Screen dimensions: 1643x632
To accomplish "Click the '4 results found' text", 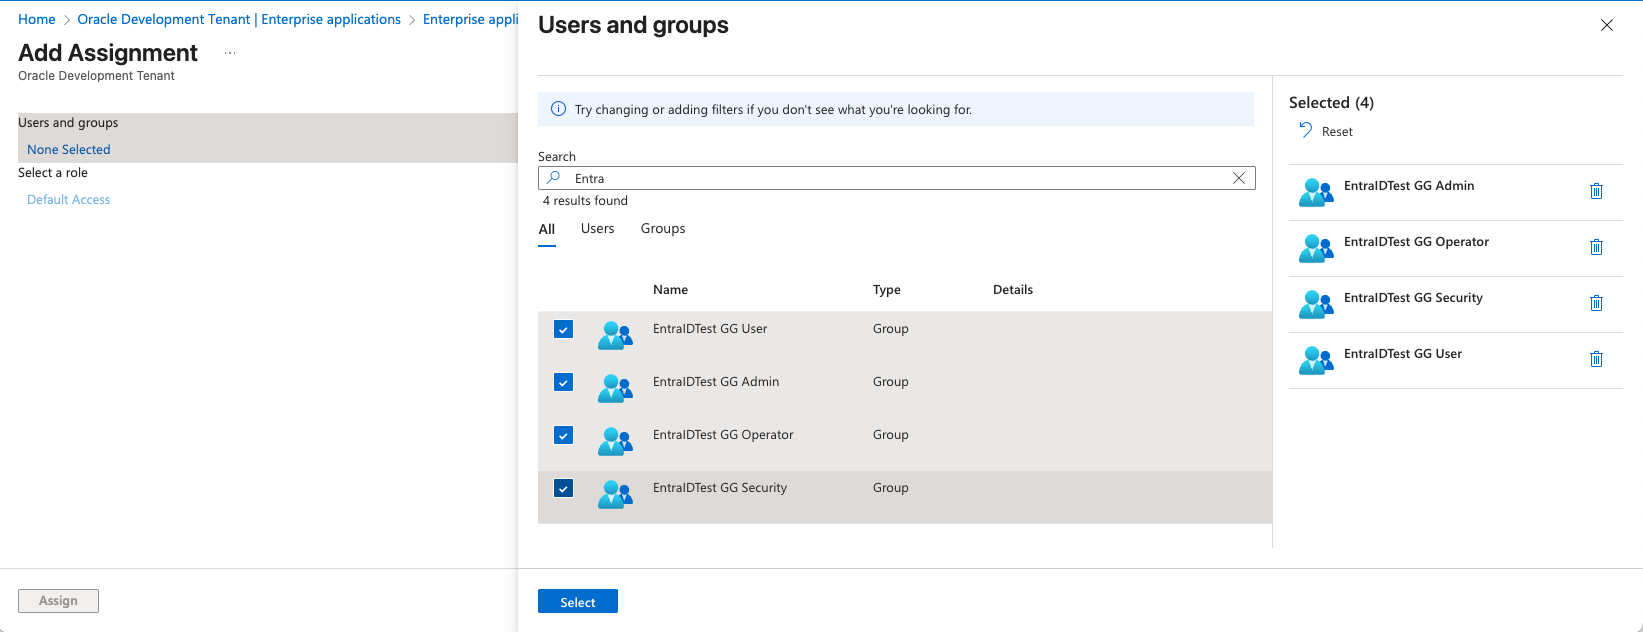I will [585, 200].
